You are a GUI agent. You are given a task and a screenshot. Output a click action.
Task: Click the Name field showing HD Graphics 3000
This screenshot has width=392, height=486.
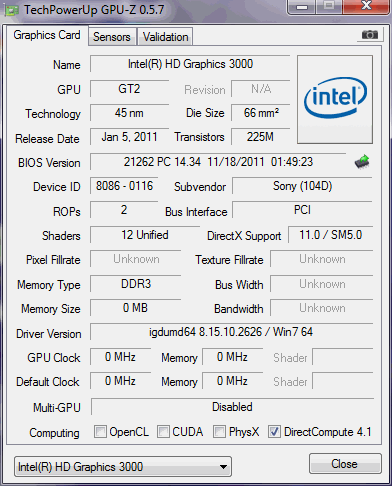pyautogui.click(x=190, y=64)
